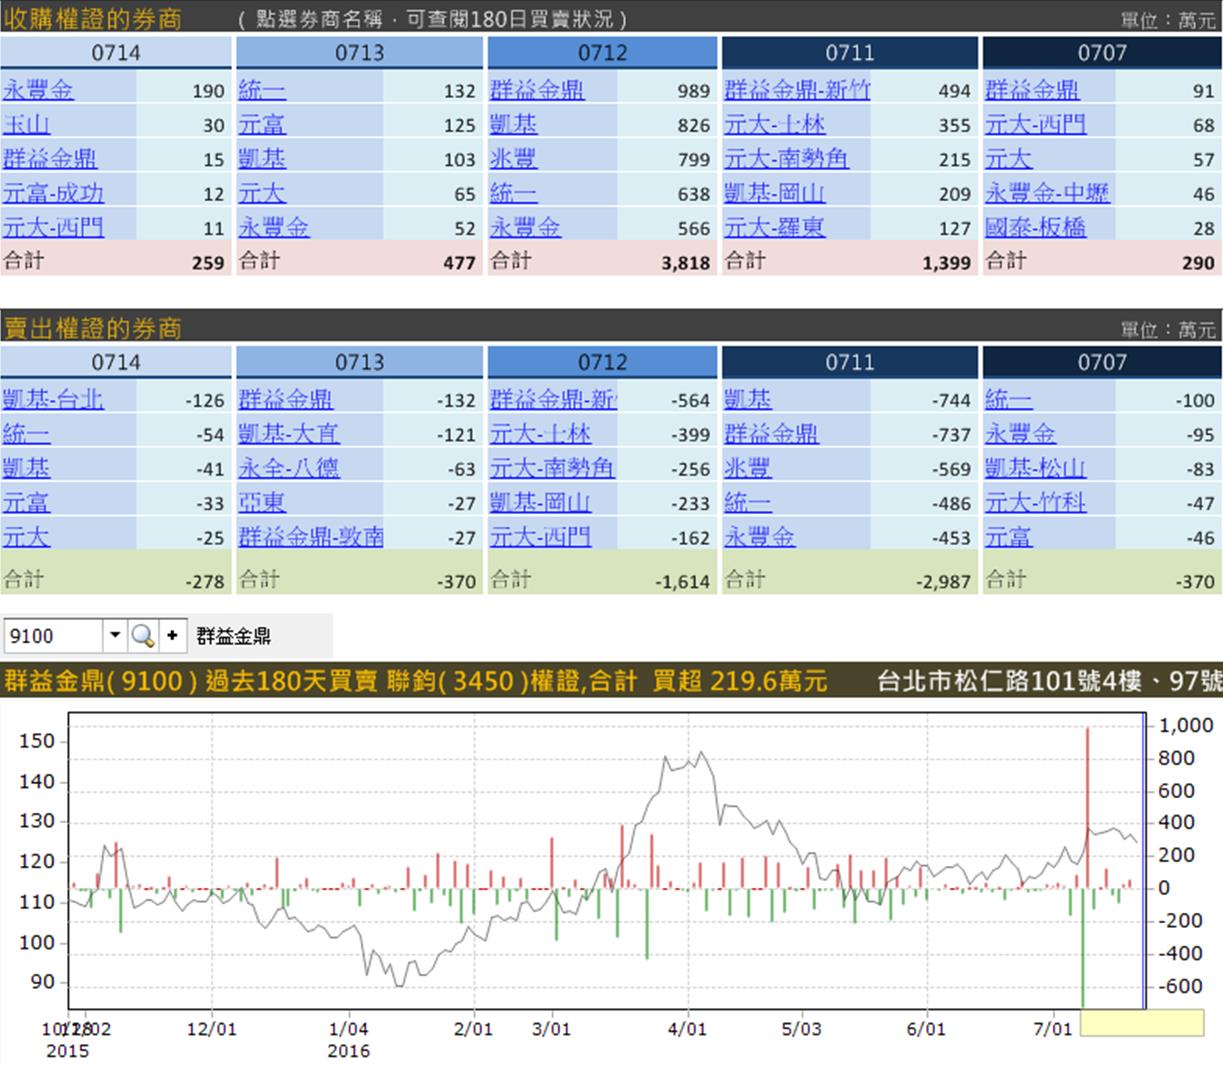Open 亞東 seller link
Image resolution: width=1223 pixels, height=1066 pixels.
(262, 502)
